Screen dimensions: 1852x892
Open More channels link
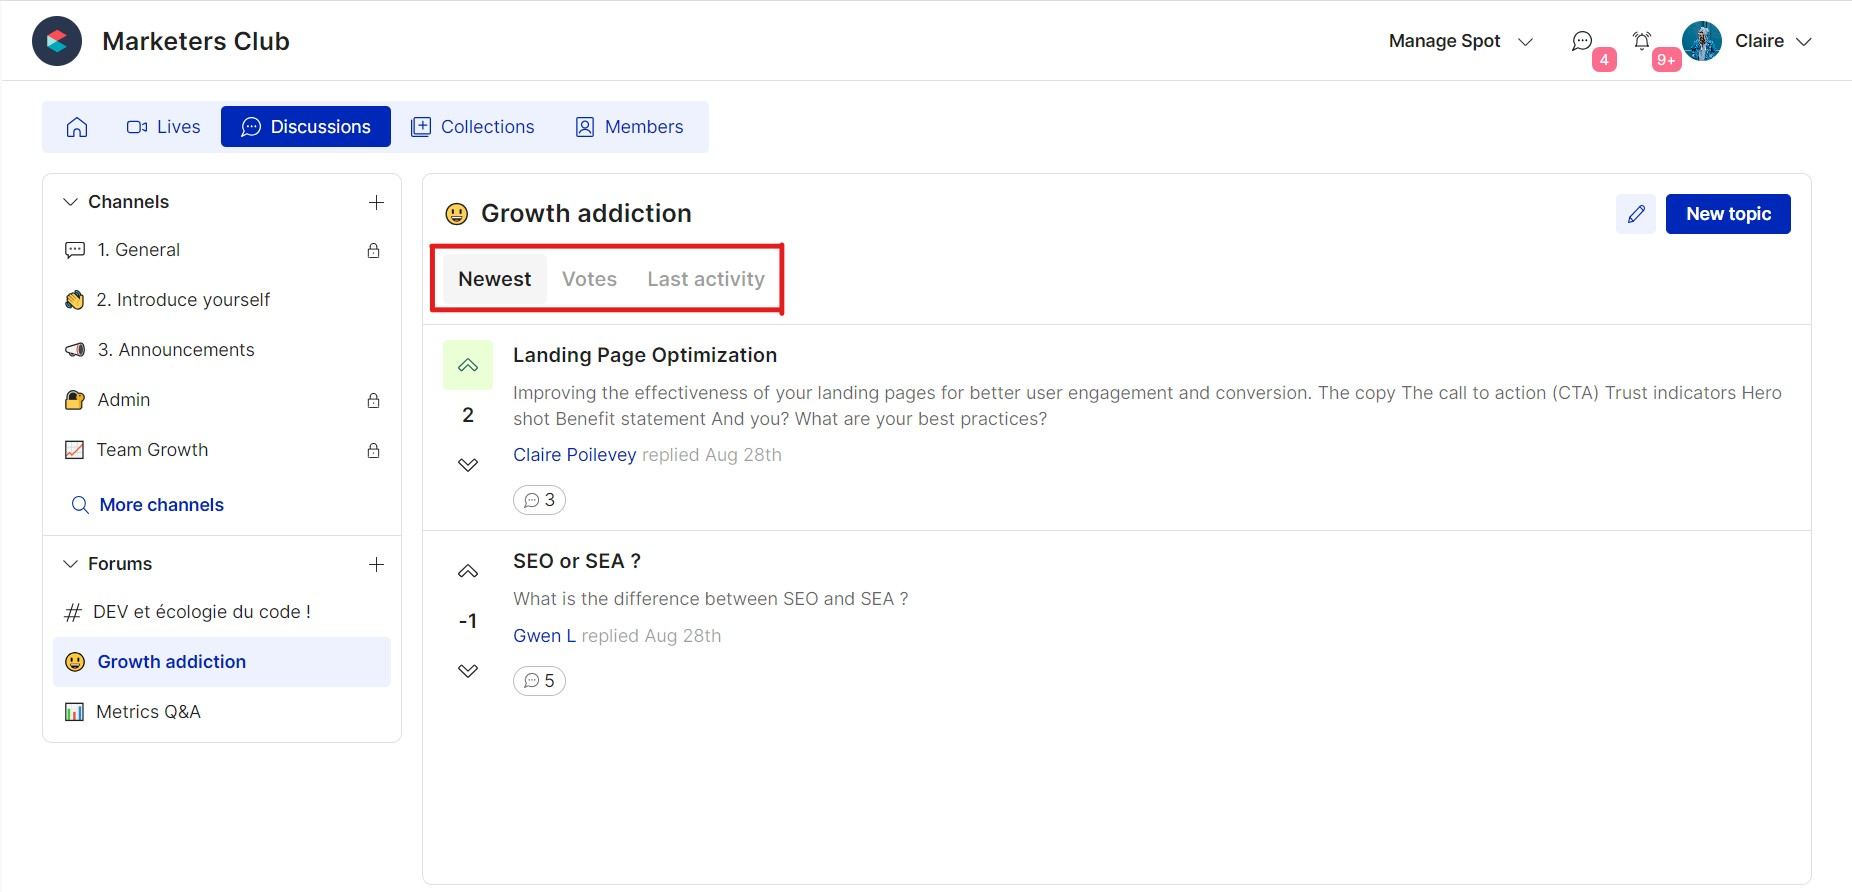point(161,505)
